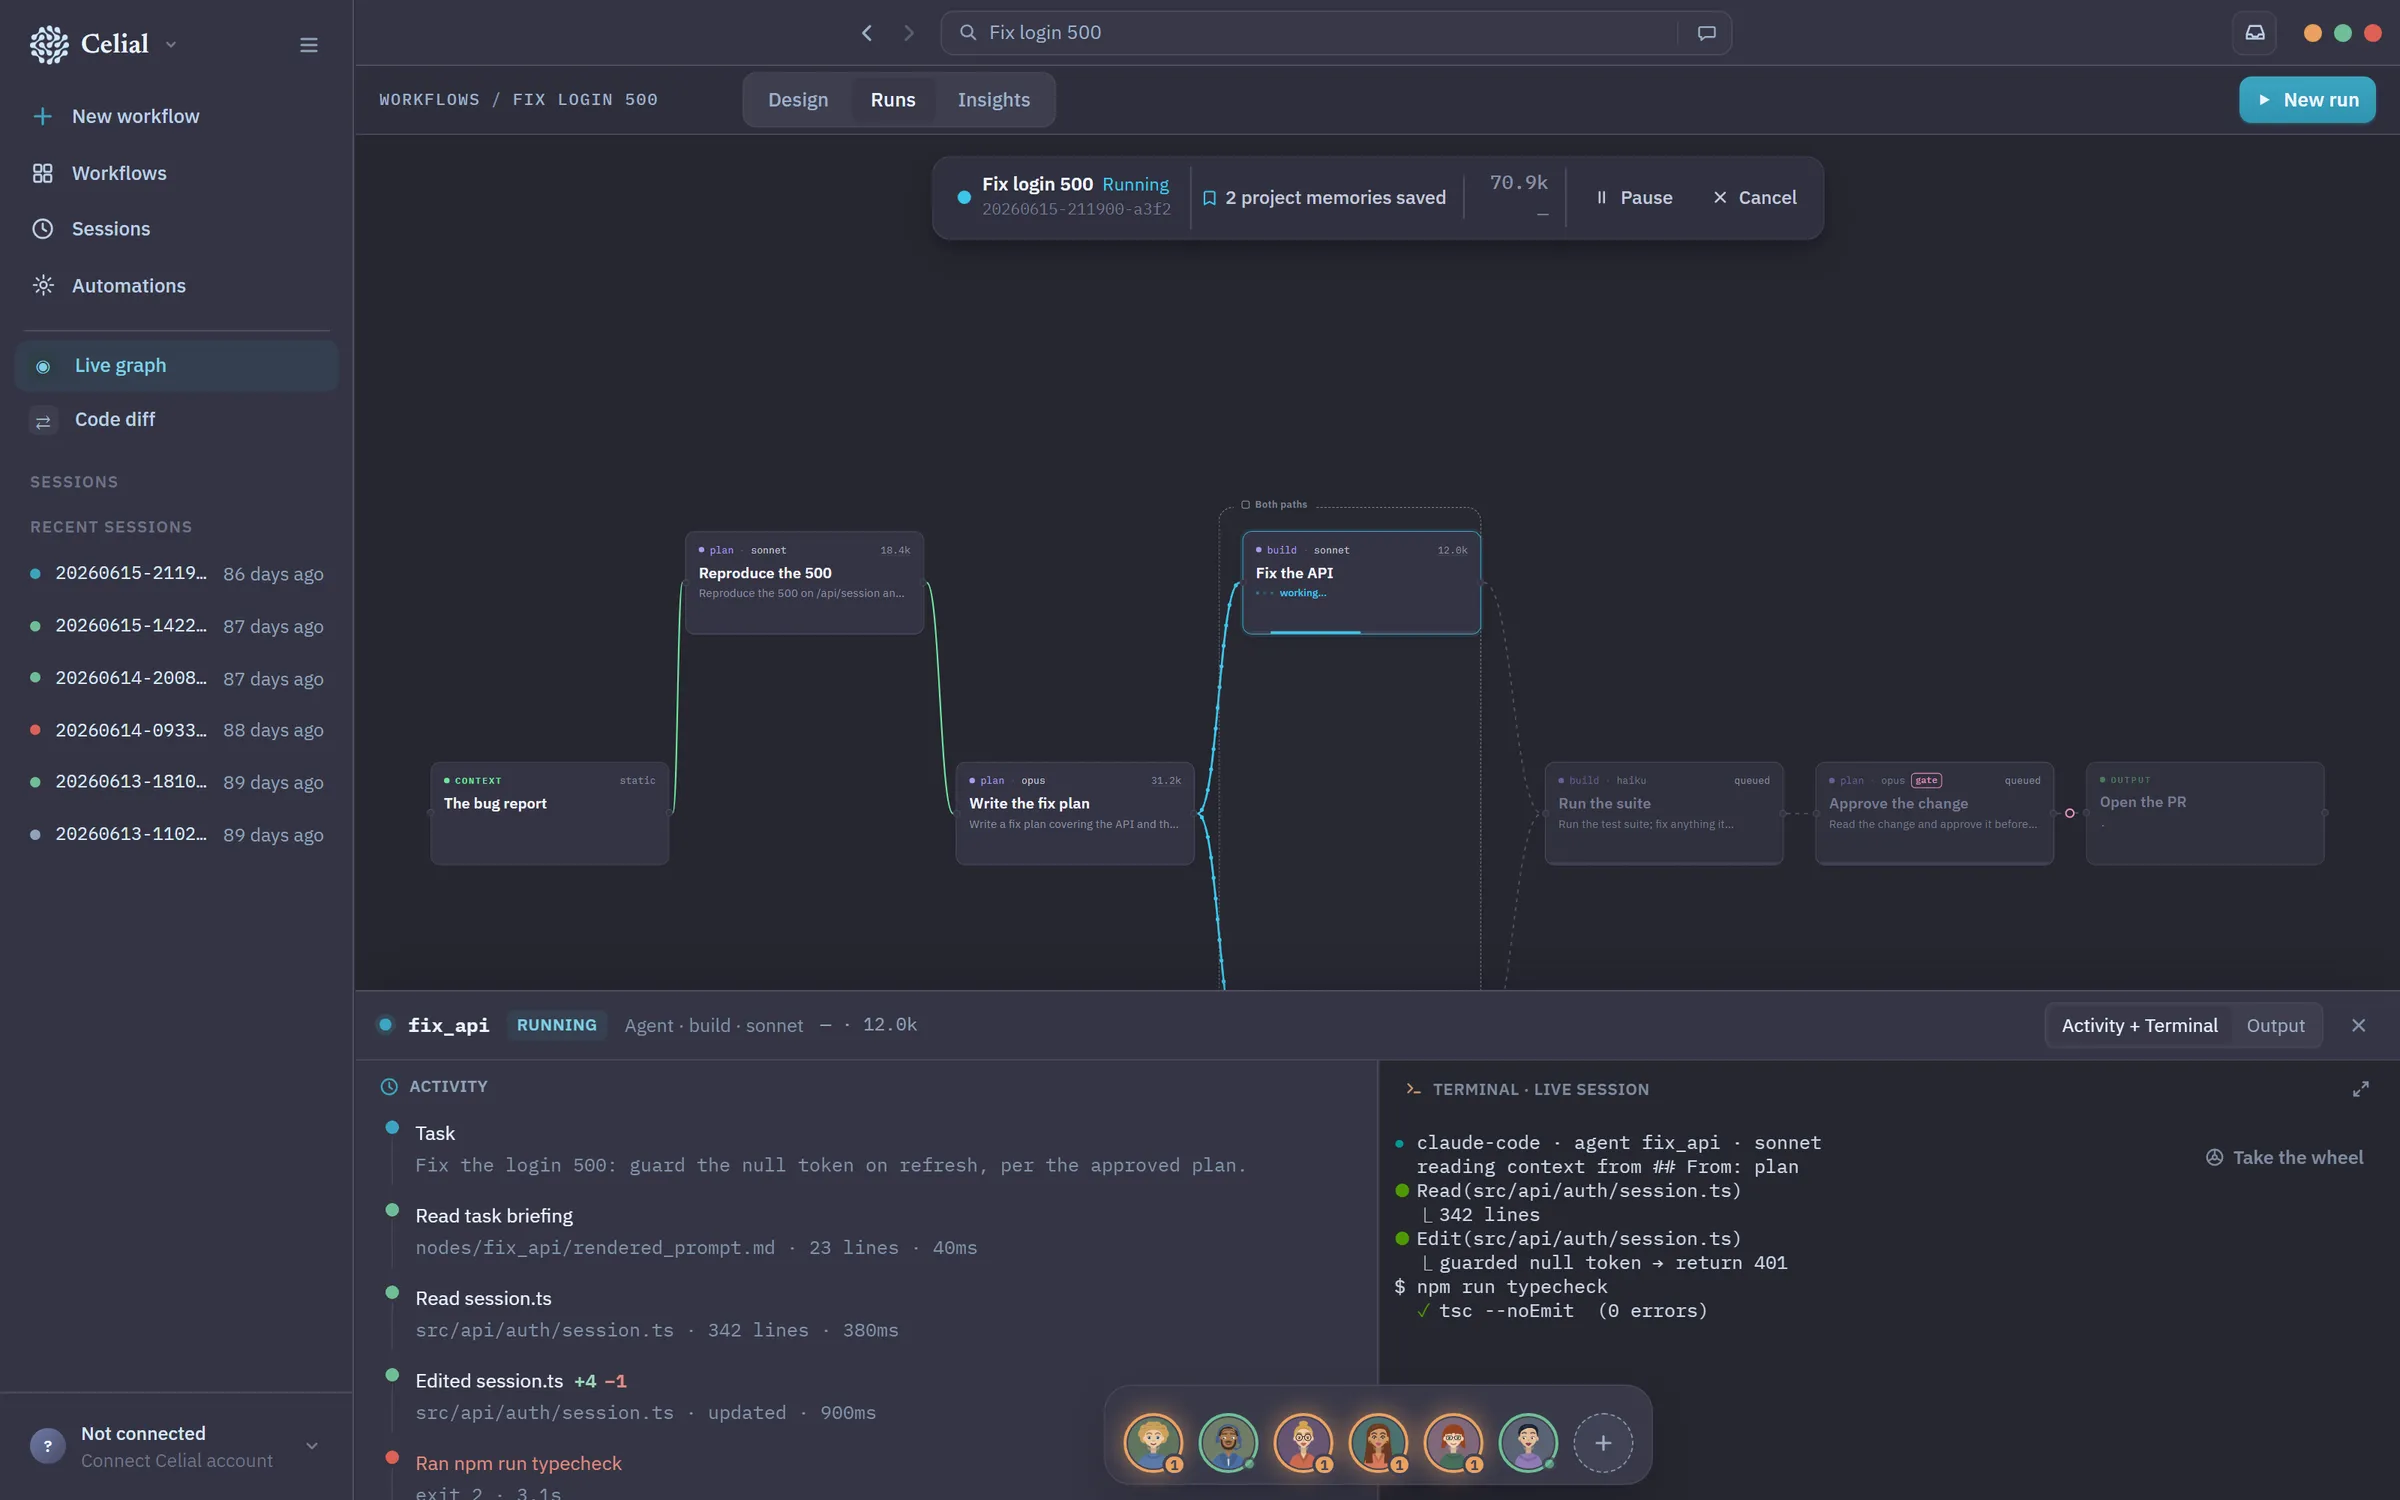Click the Code diff arrows icon
The image size is (2400, 1500).
[x=43, y=421]
